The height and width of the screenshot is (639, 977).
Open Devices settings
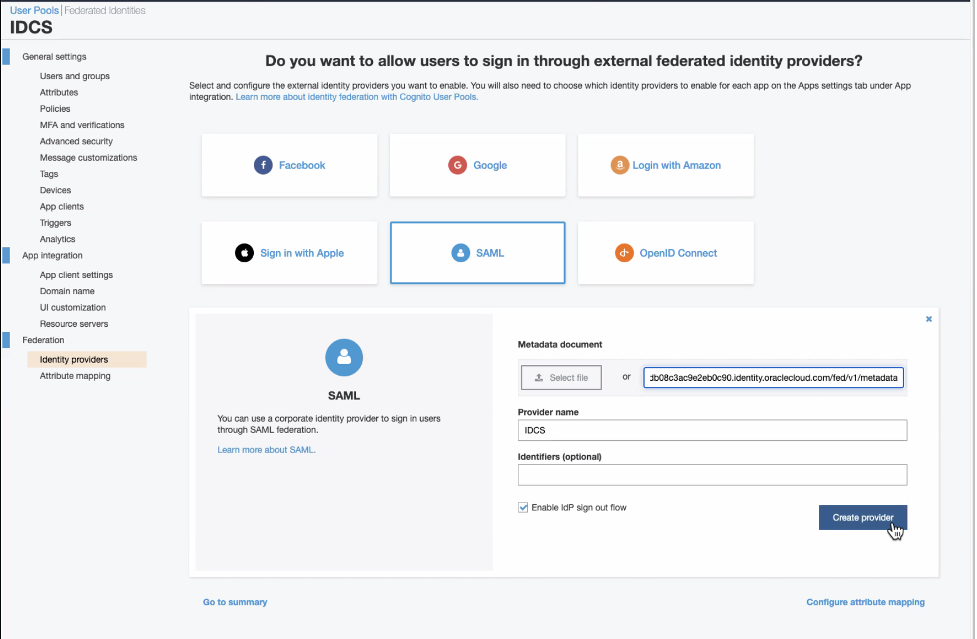[x=55, y=190]
